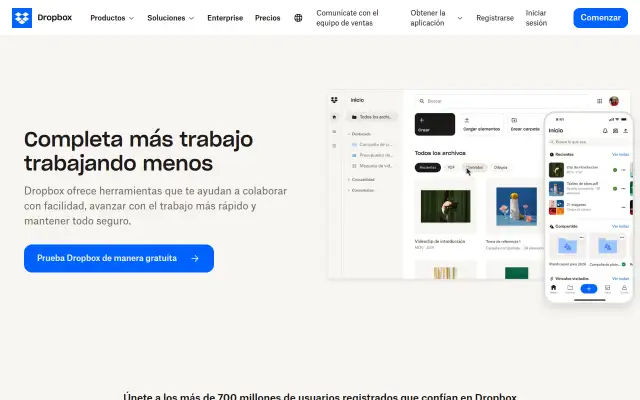Expand the Contratos folder in the mockup sidebar
640x400 pixels.
tap(361, 190)
